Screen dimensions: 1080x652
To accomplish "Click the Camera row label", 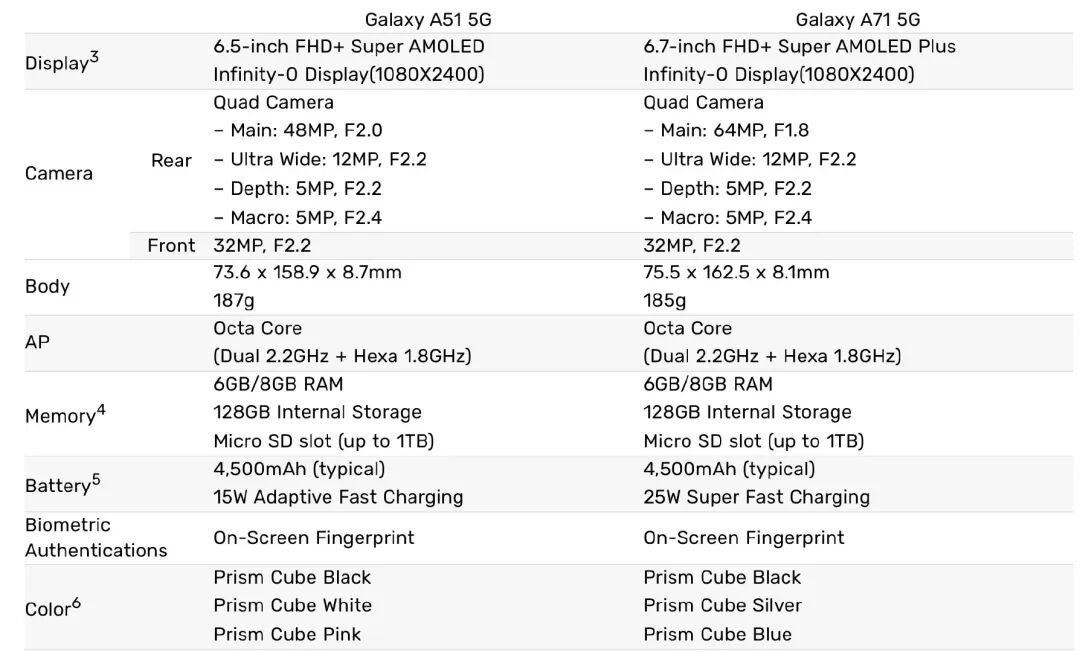I will [x=59, y=173].
